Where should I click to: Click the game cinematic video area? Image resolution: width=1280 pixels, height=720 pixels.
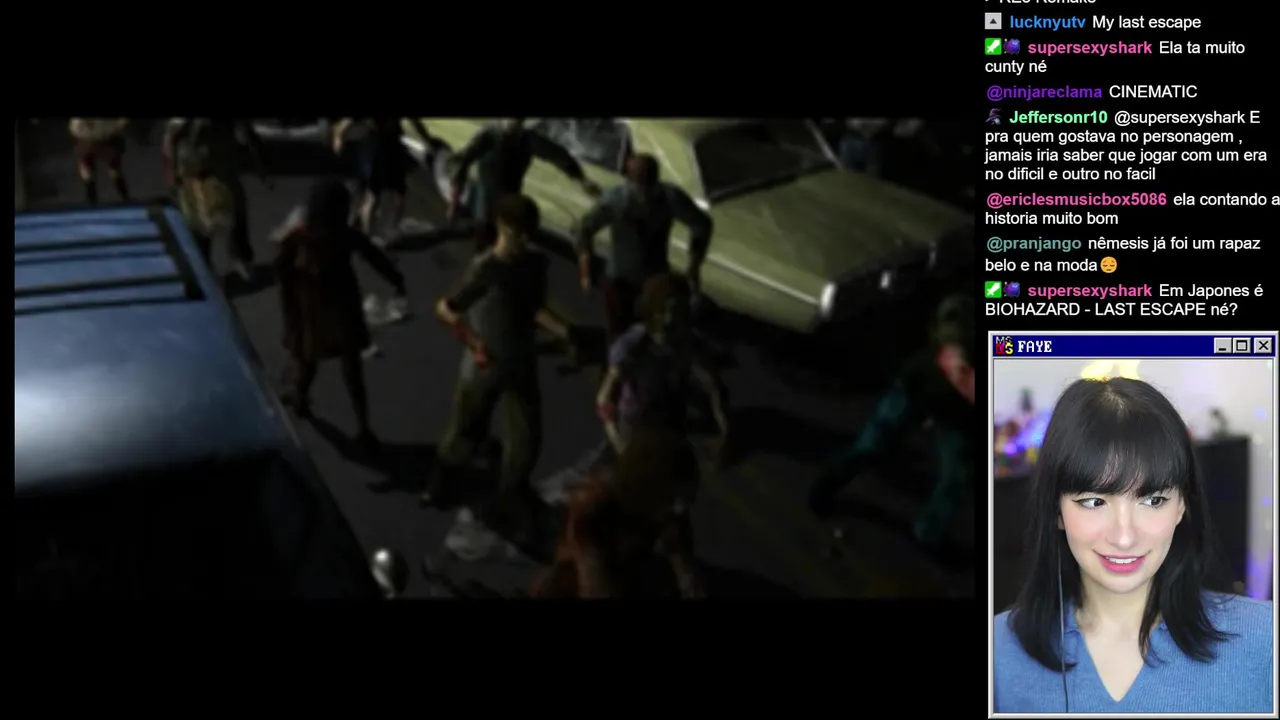[495, 358]
